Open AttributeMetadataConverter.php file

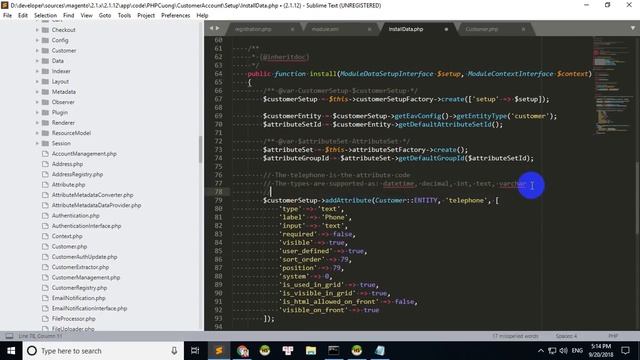92,195
